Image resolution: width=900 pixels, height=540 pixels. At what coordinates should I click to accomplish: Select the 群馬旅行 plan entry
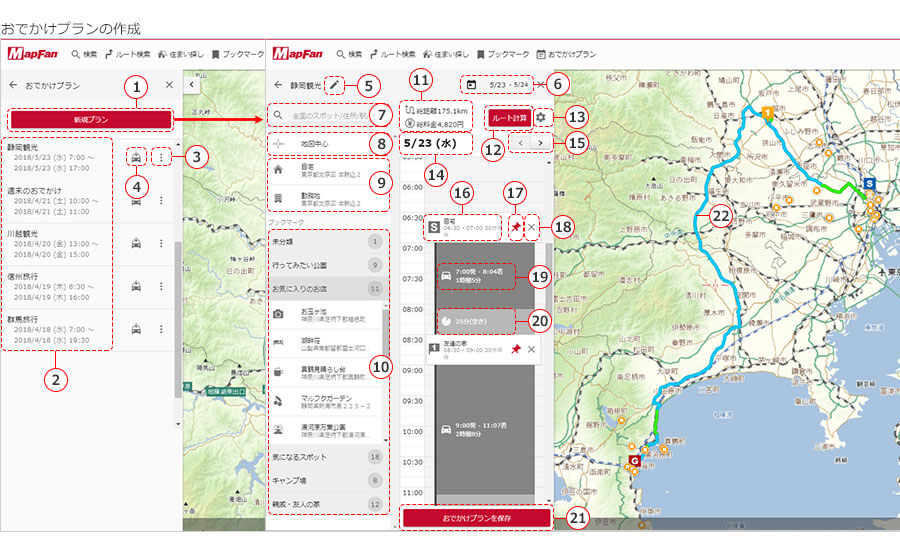coord(57,329)
